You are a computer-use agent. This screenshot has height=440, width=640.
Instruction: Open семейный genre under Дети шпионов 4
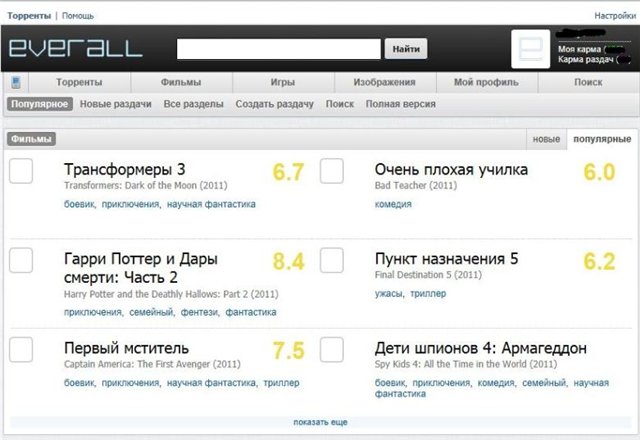(x=544, y=383)
